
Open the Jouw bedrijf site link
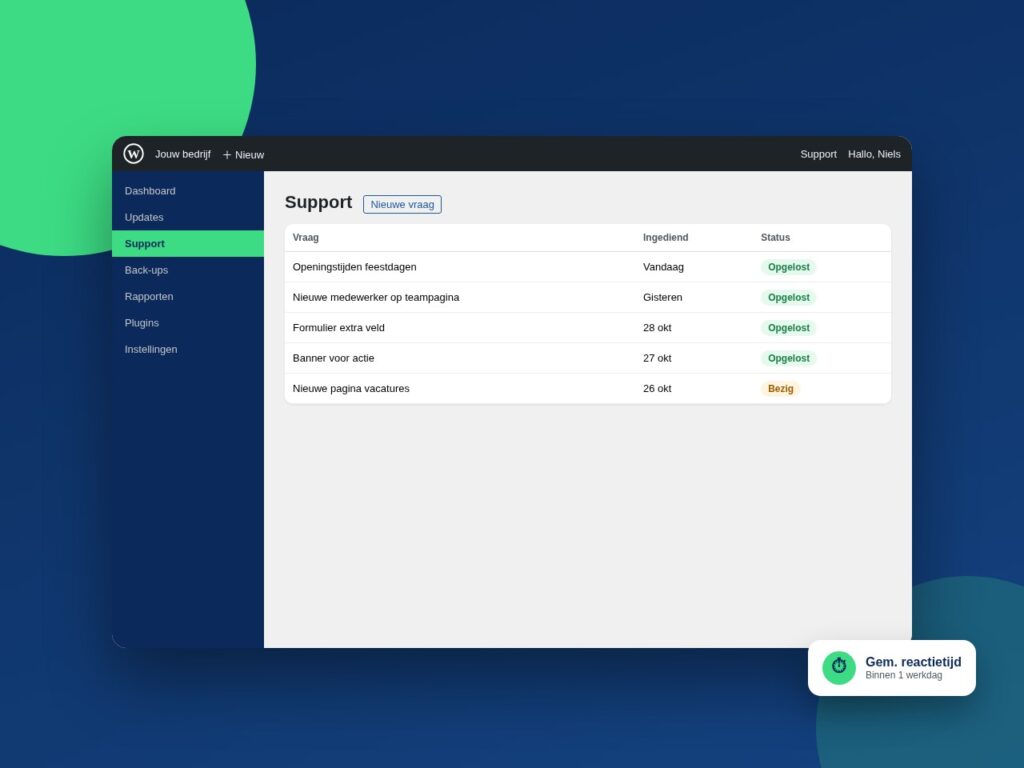[183, 154]
